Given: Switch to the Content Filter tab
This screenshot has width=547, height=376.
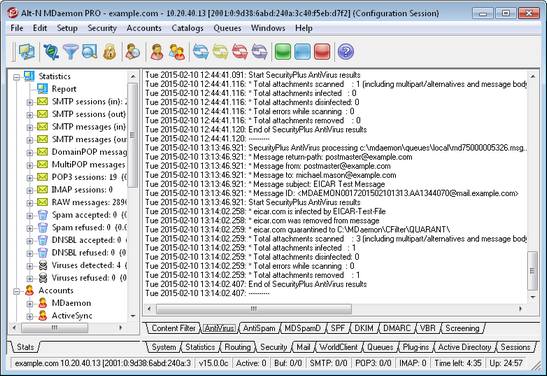Looking at the screenshot, I should pos(173,328).
